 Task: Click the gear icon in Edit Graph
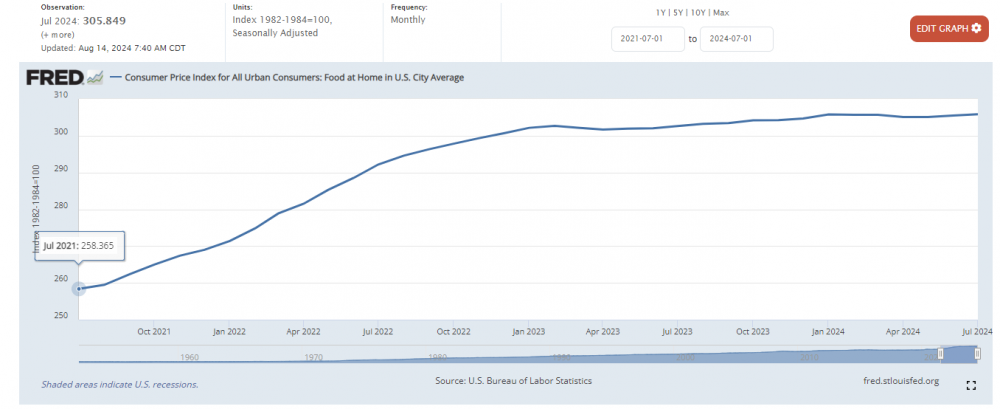(x=976, y=28)
